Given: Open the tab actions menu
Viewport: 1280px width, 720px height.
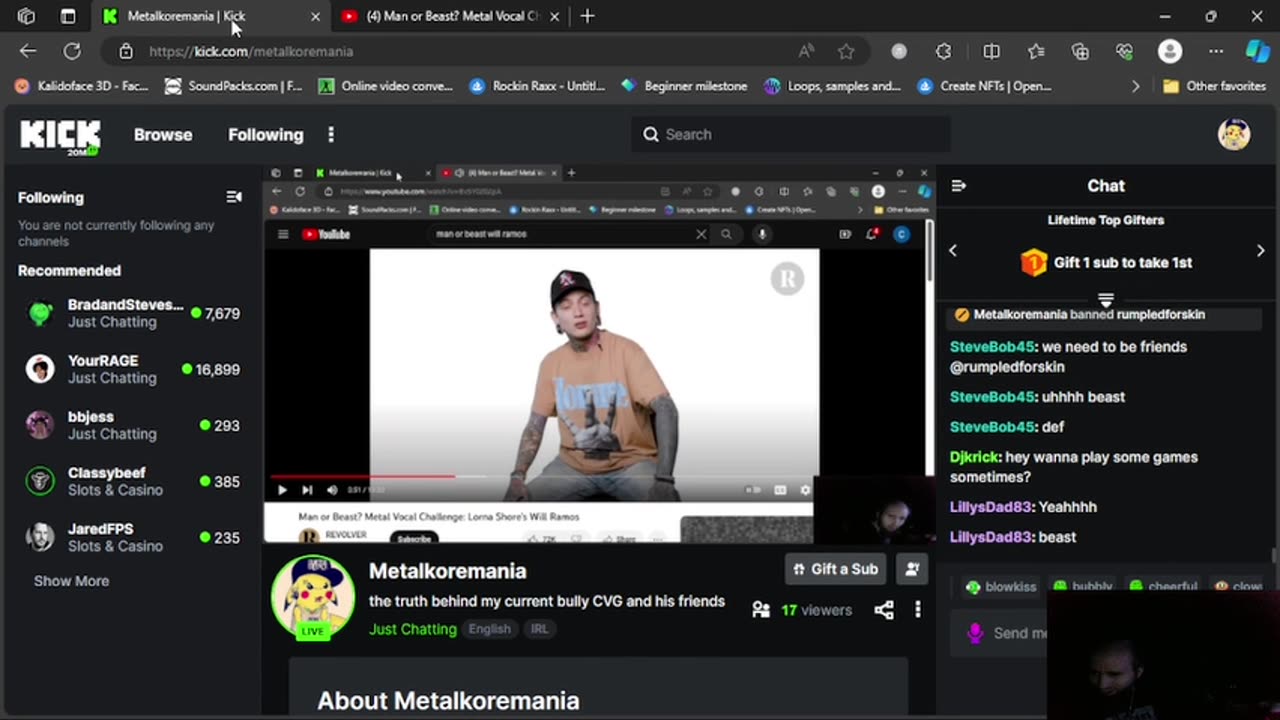Looking at the screenshot, I should point(67,16).
